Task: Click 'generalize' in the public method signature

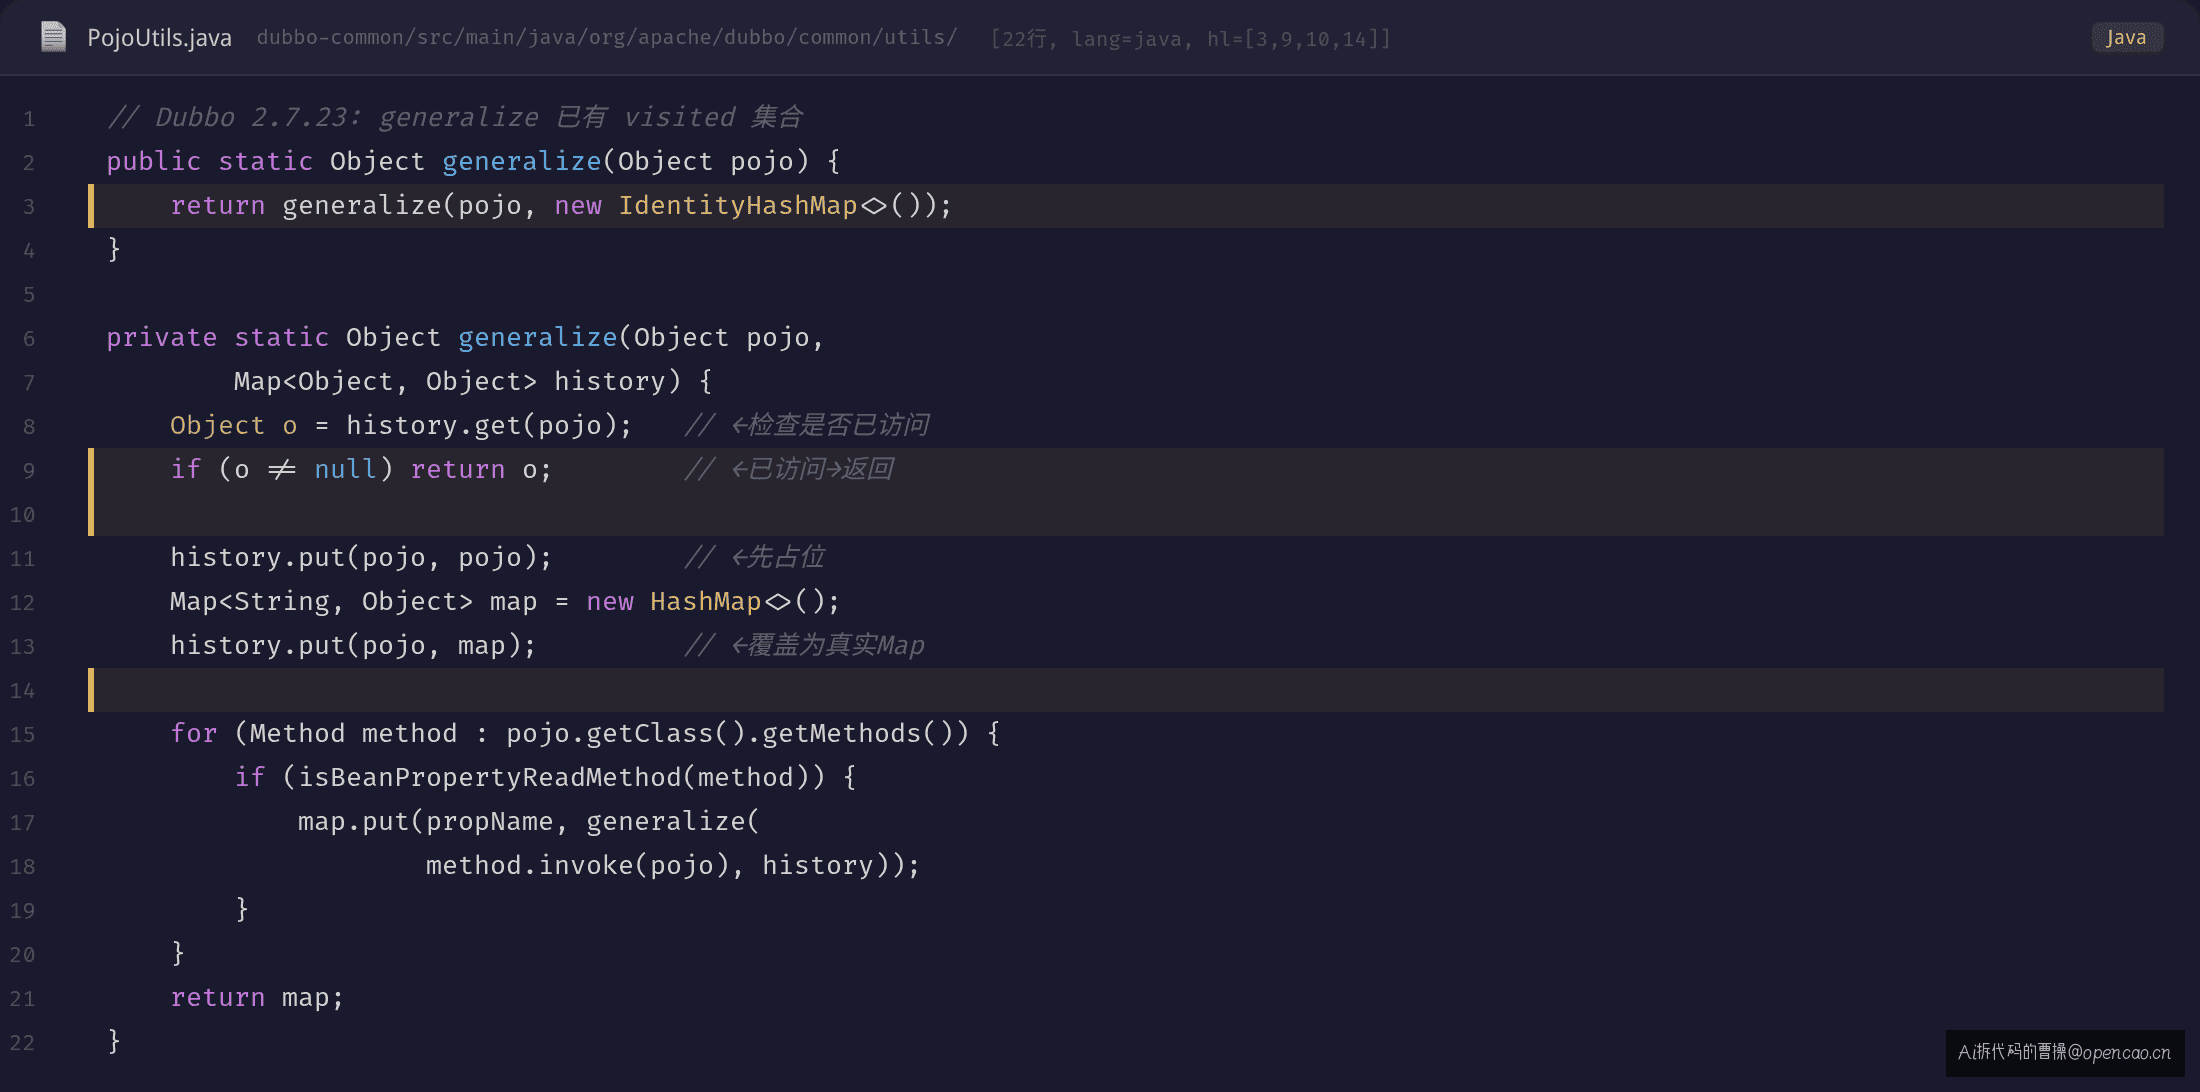Action: click(521, 161)
